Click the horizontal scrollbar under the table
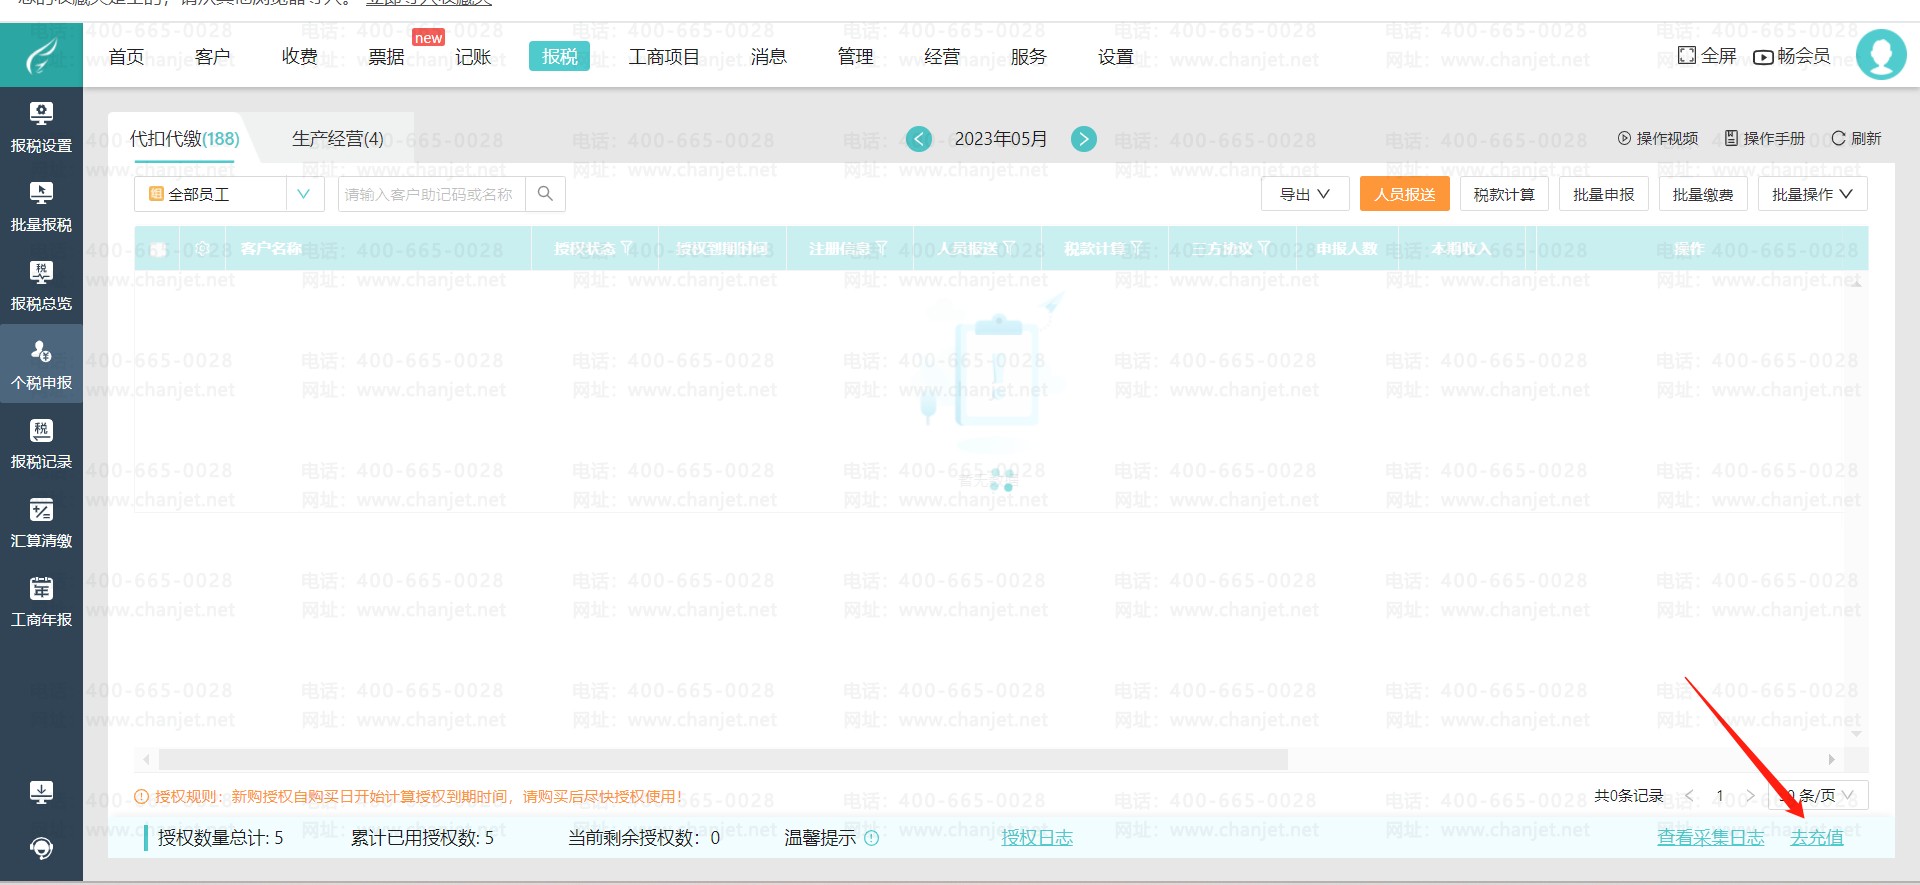 (722, 760)
